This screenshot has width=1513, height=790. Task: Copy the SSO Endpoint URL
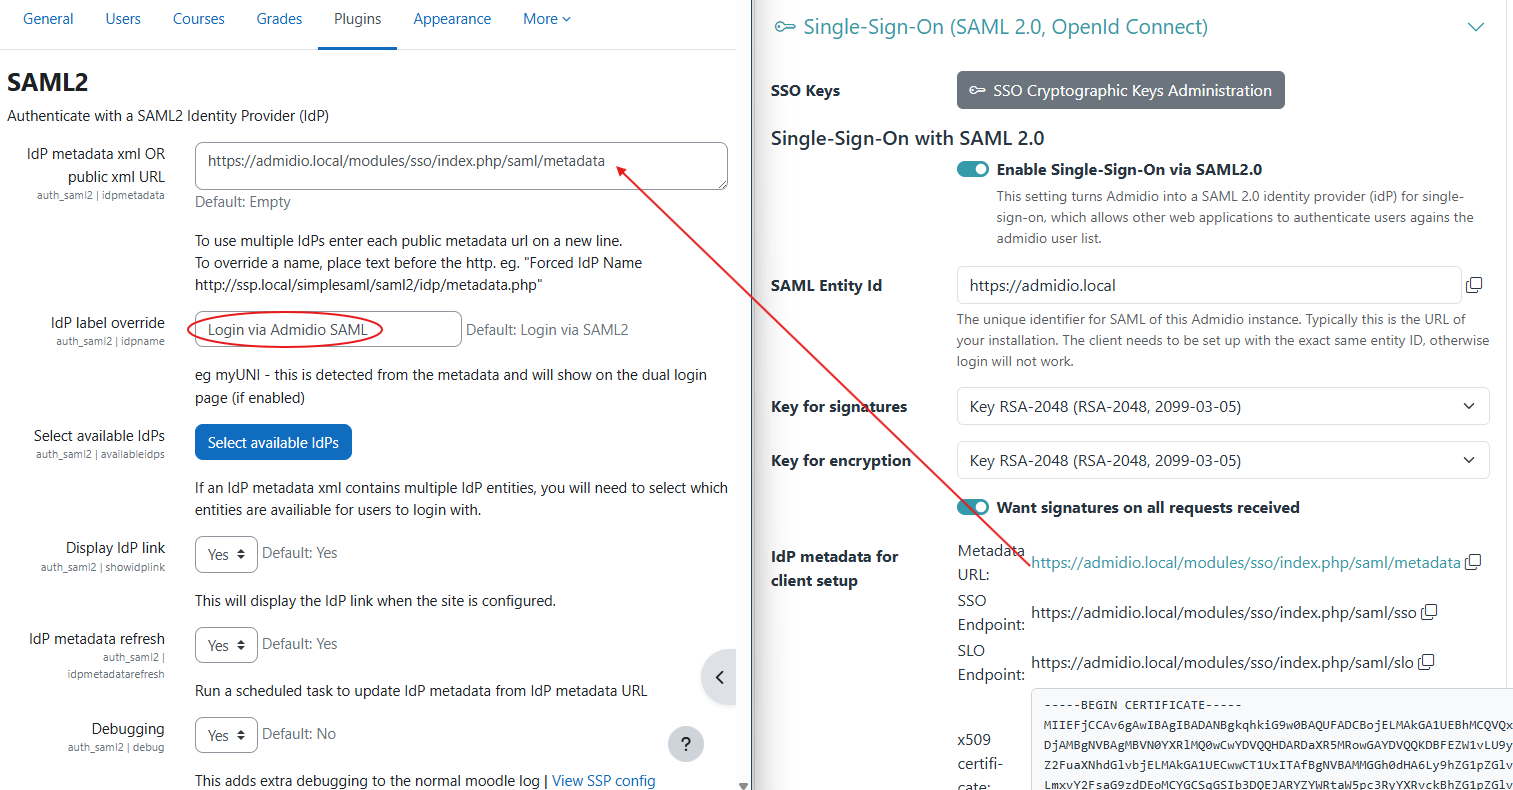[1429, 612]
